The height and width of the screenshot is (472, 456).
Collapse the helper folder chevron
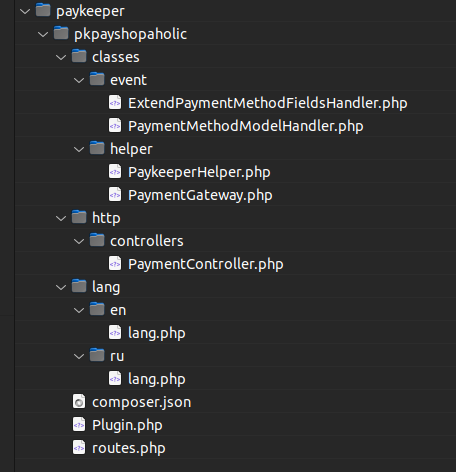(79, 149)
